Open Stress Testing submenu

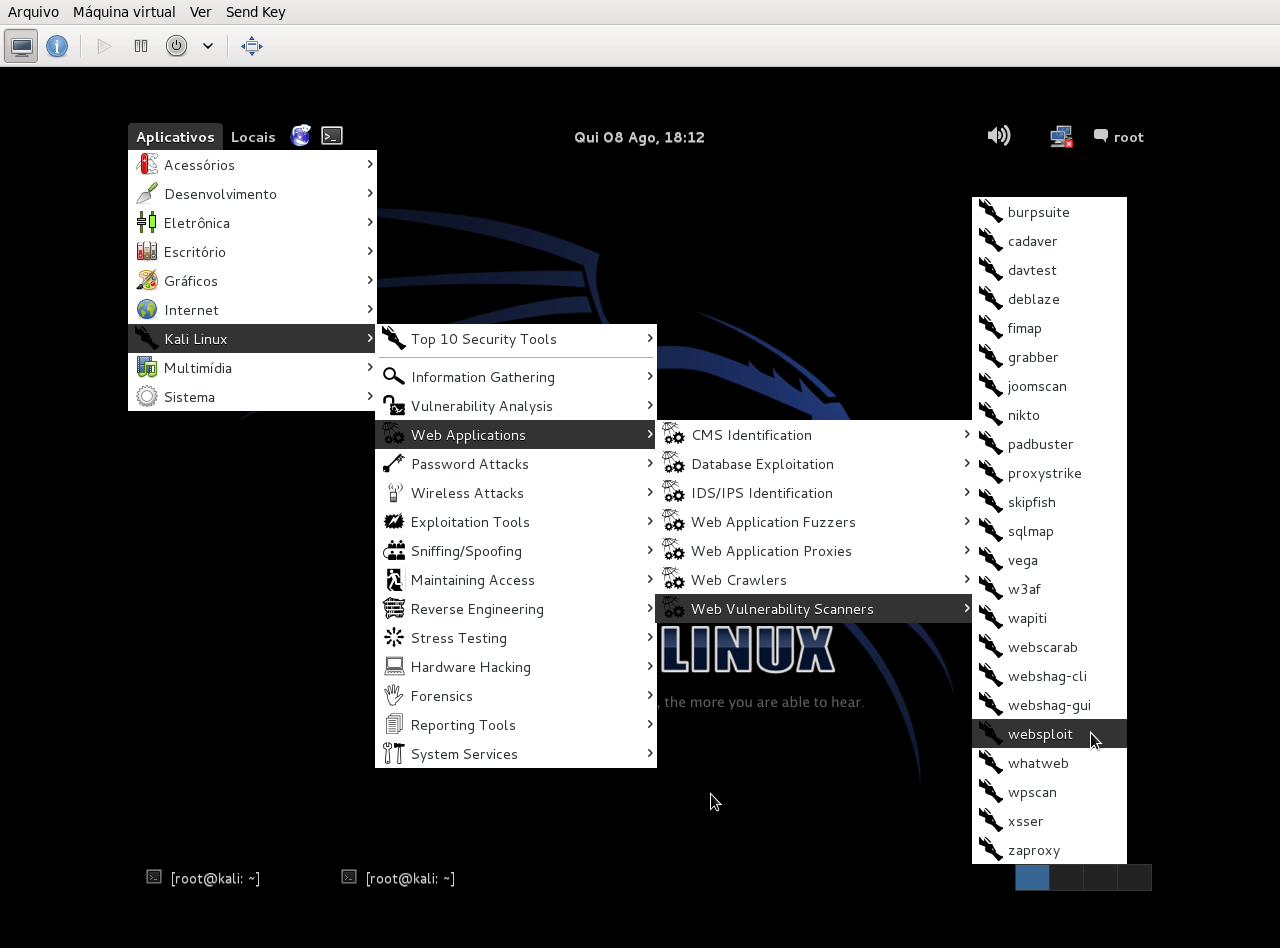(516, 638)
